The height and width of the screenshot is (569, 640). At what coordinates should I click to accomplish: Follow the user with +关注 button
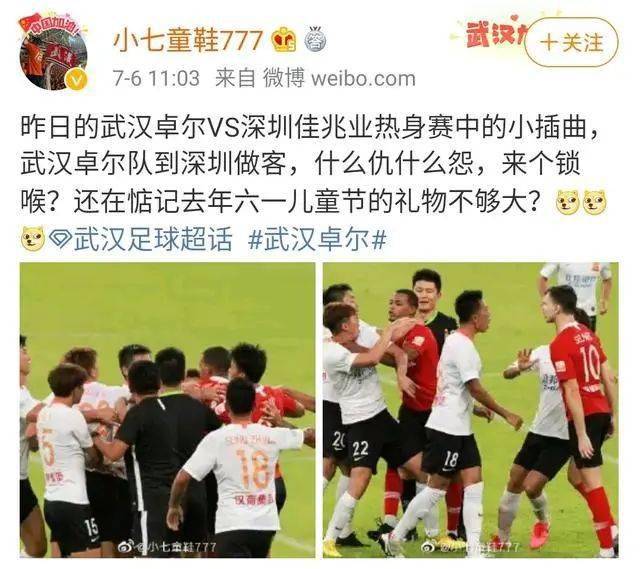571,42
